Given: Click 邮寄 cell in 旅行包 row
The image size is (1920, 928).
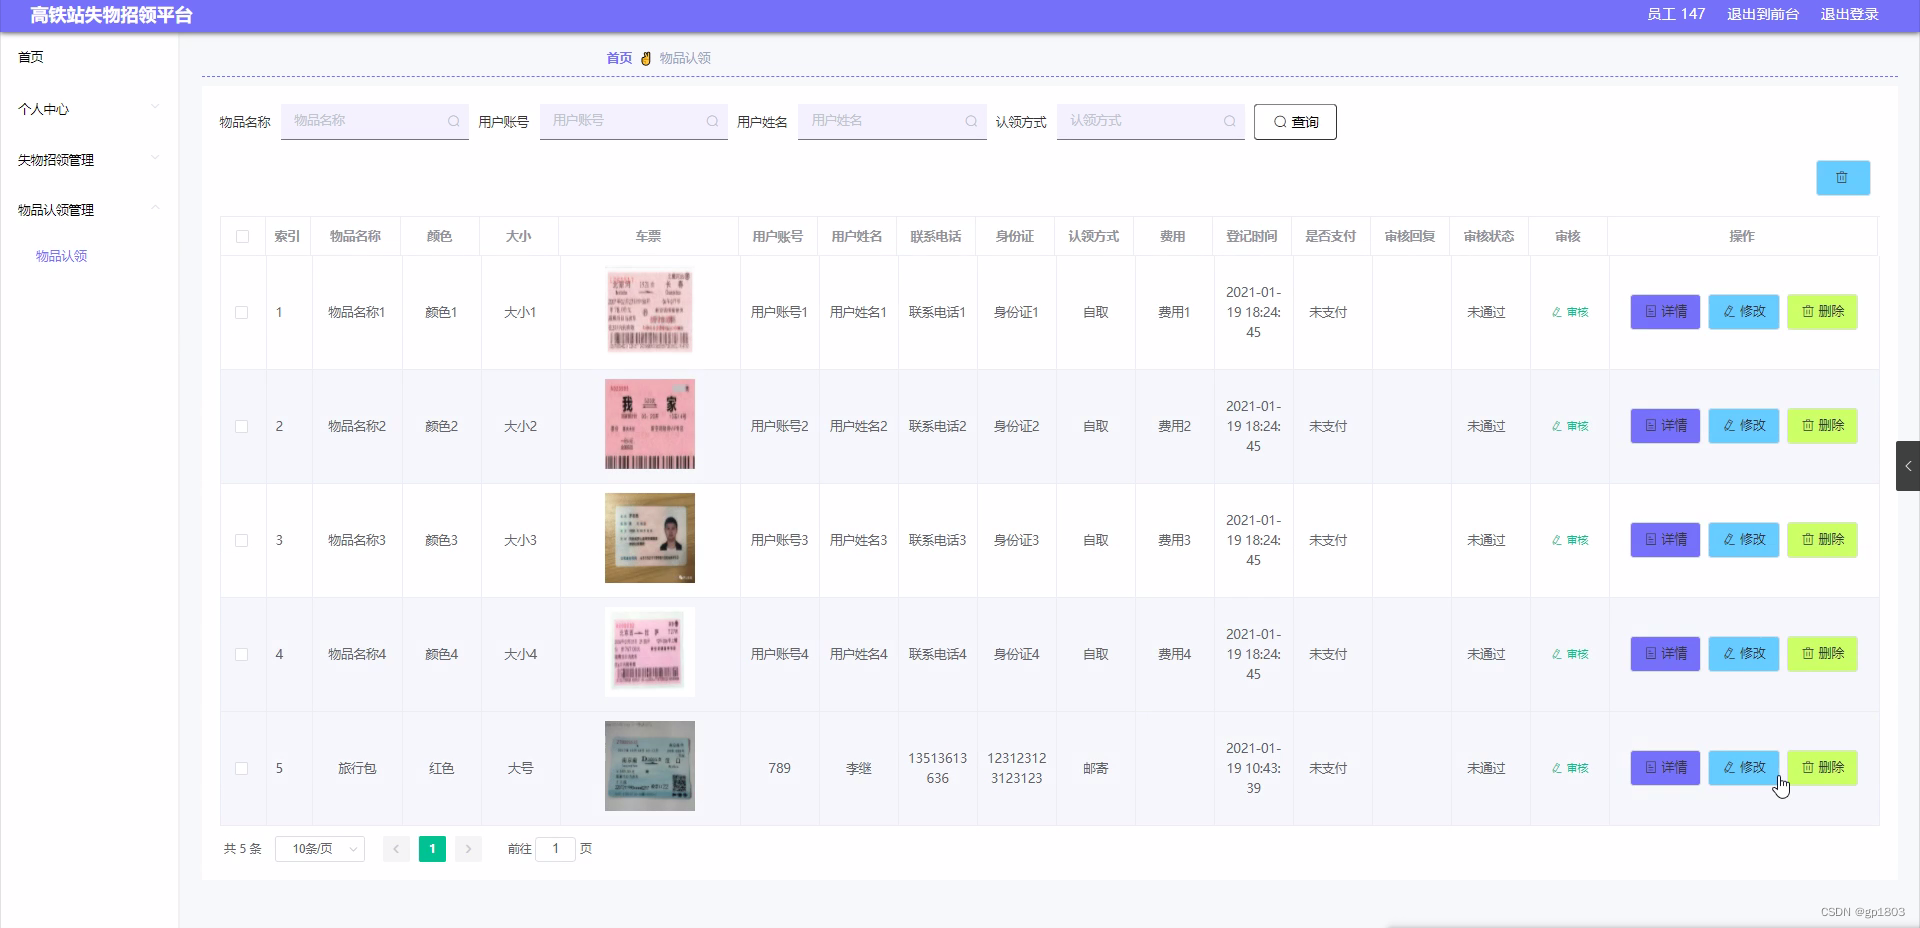Looking at the screenshot, I should click(x=1096, y=768).
